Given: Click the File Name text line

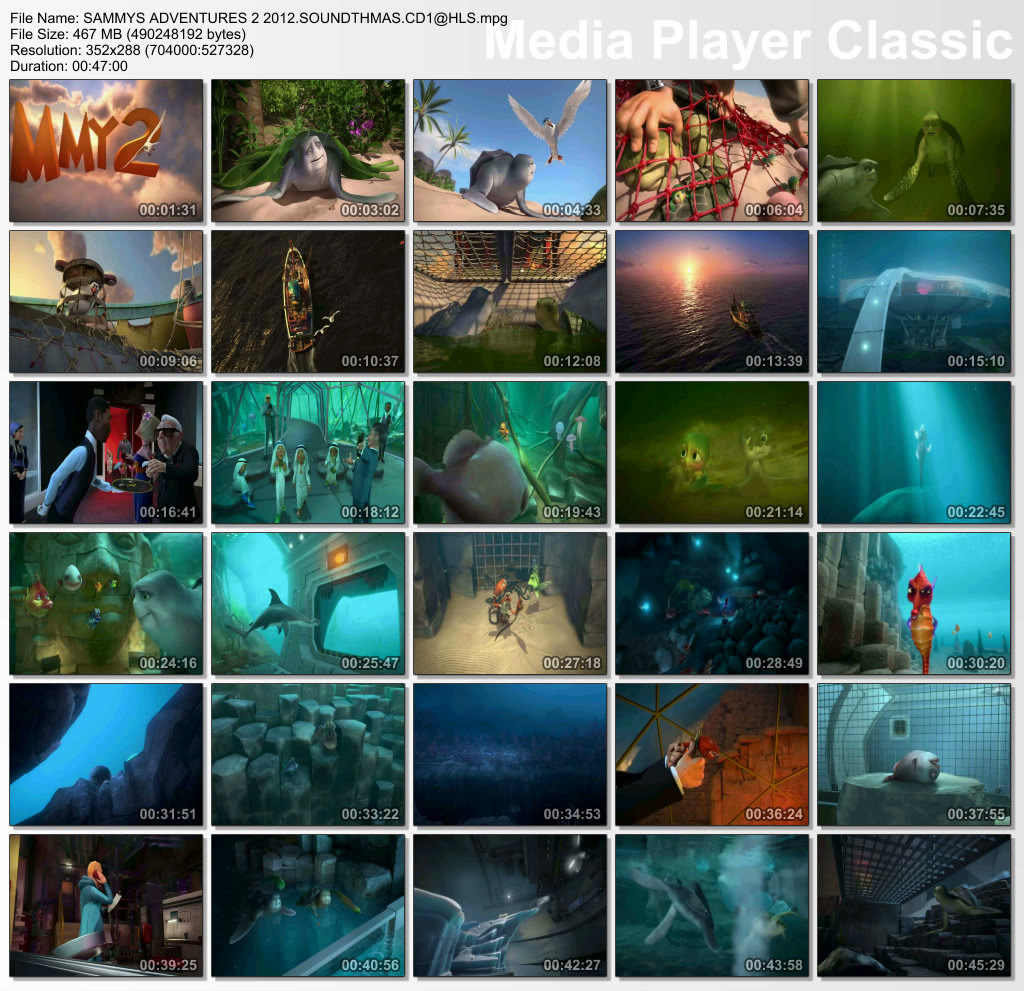Looking at the screenshot, I should 259,18.
